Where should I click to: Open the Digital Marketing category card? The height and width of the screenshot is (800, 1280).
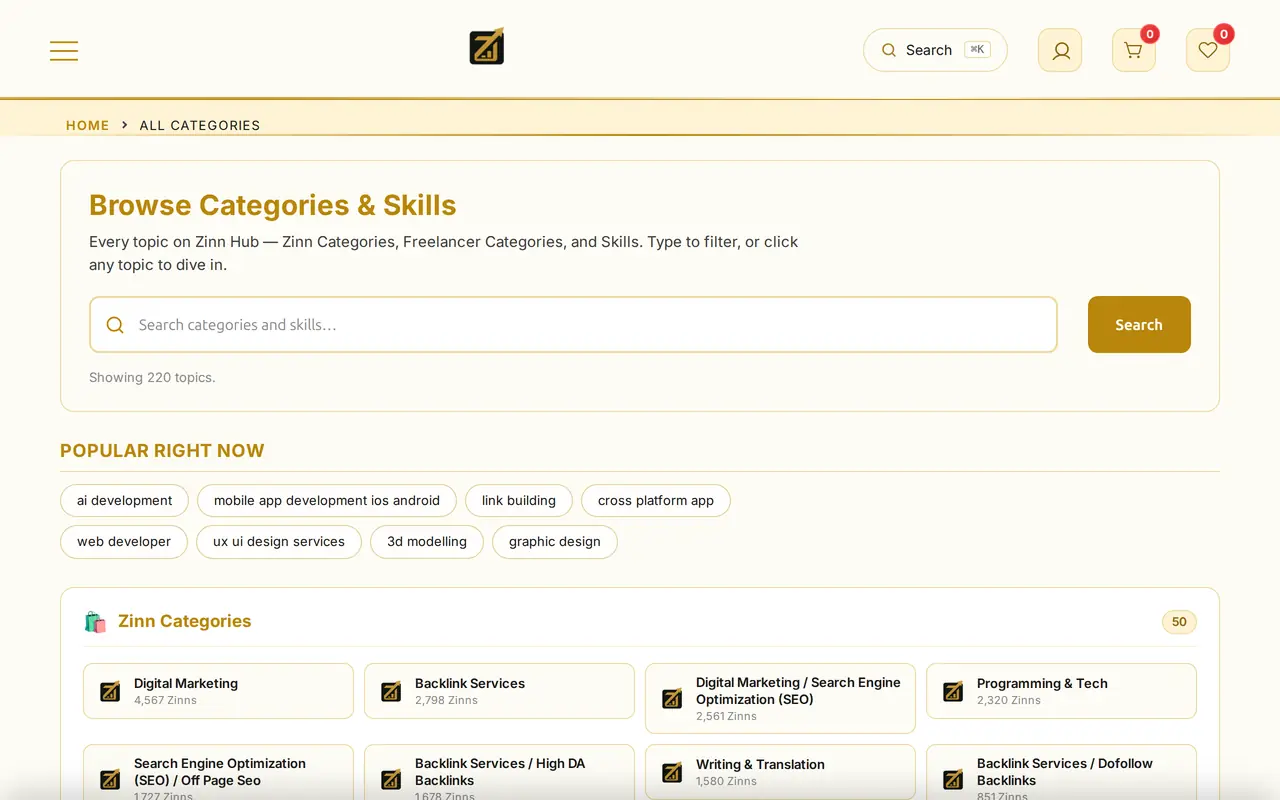(218, 691)
